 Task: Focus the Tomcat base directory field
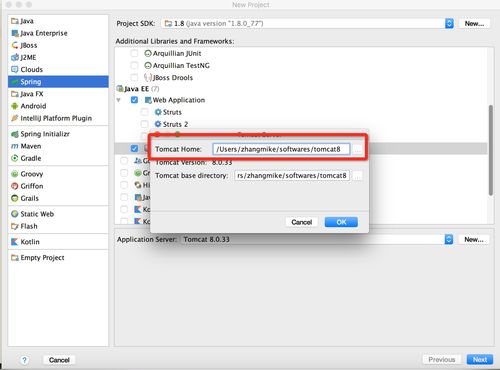(x=292, y=175)
